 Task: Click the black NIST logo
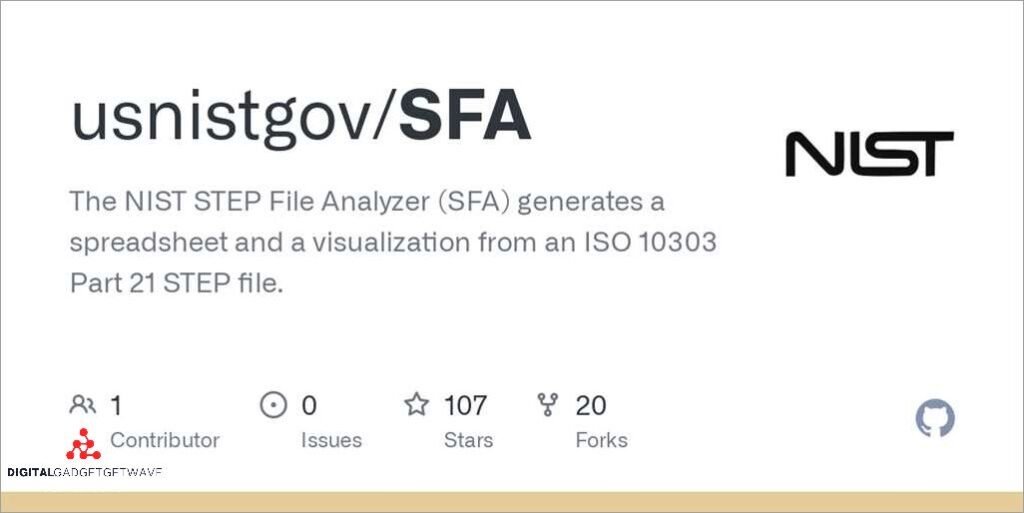click(868, 154)
